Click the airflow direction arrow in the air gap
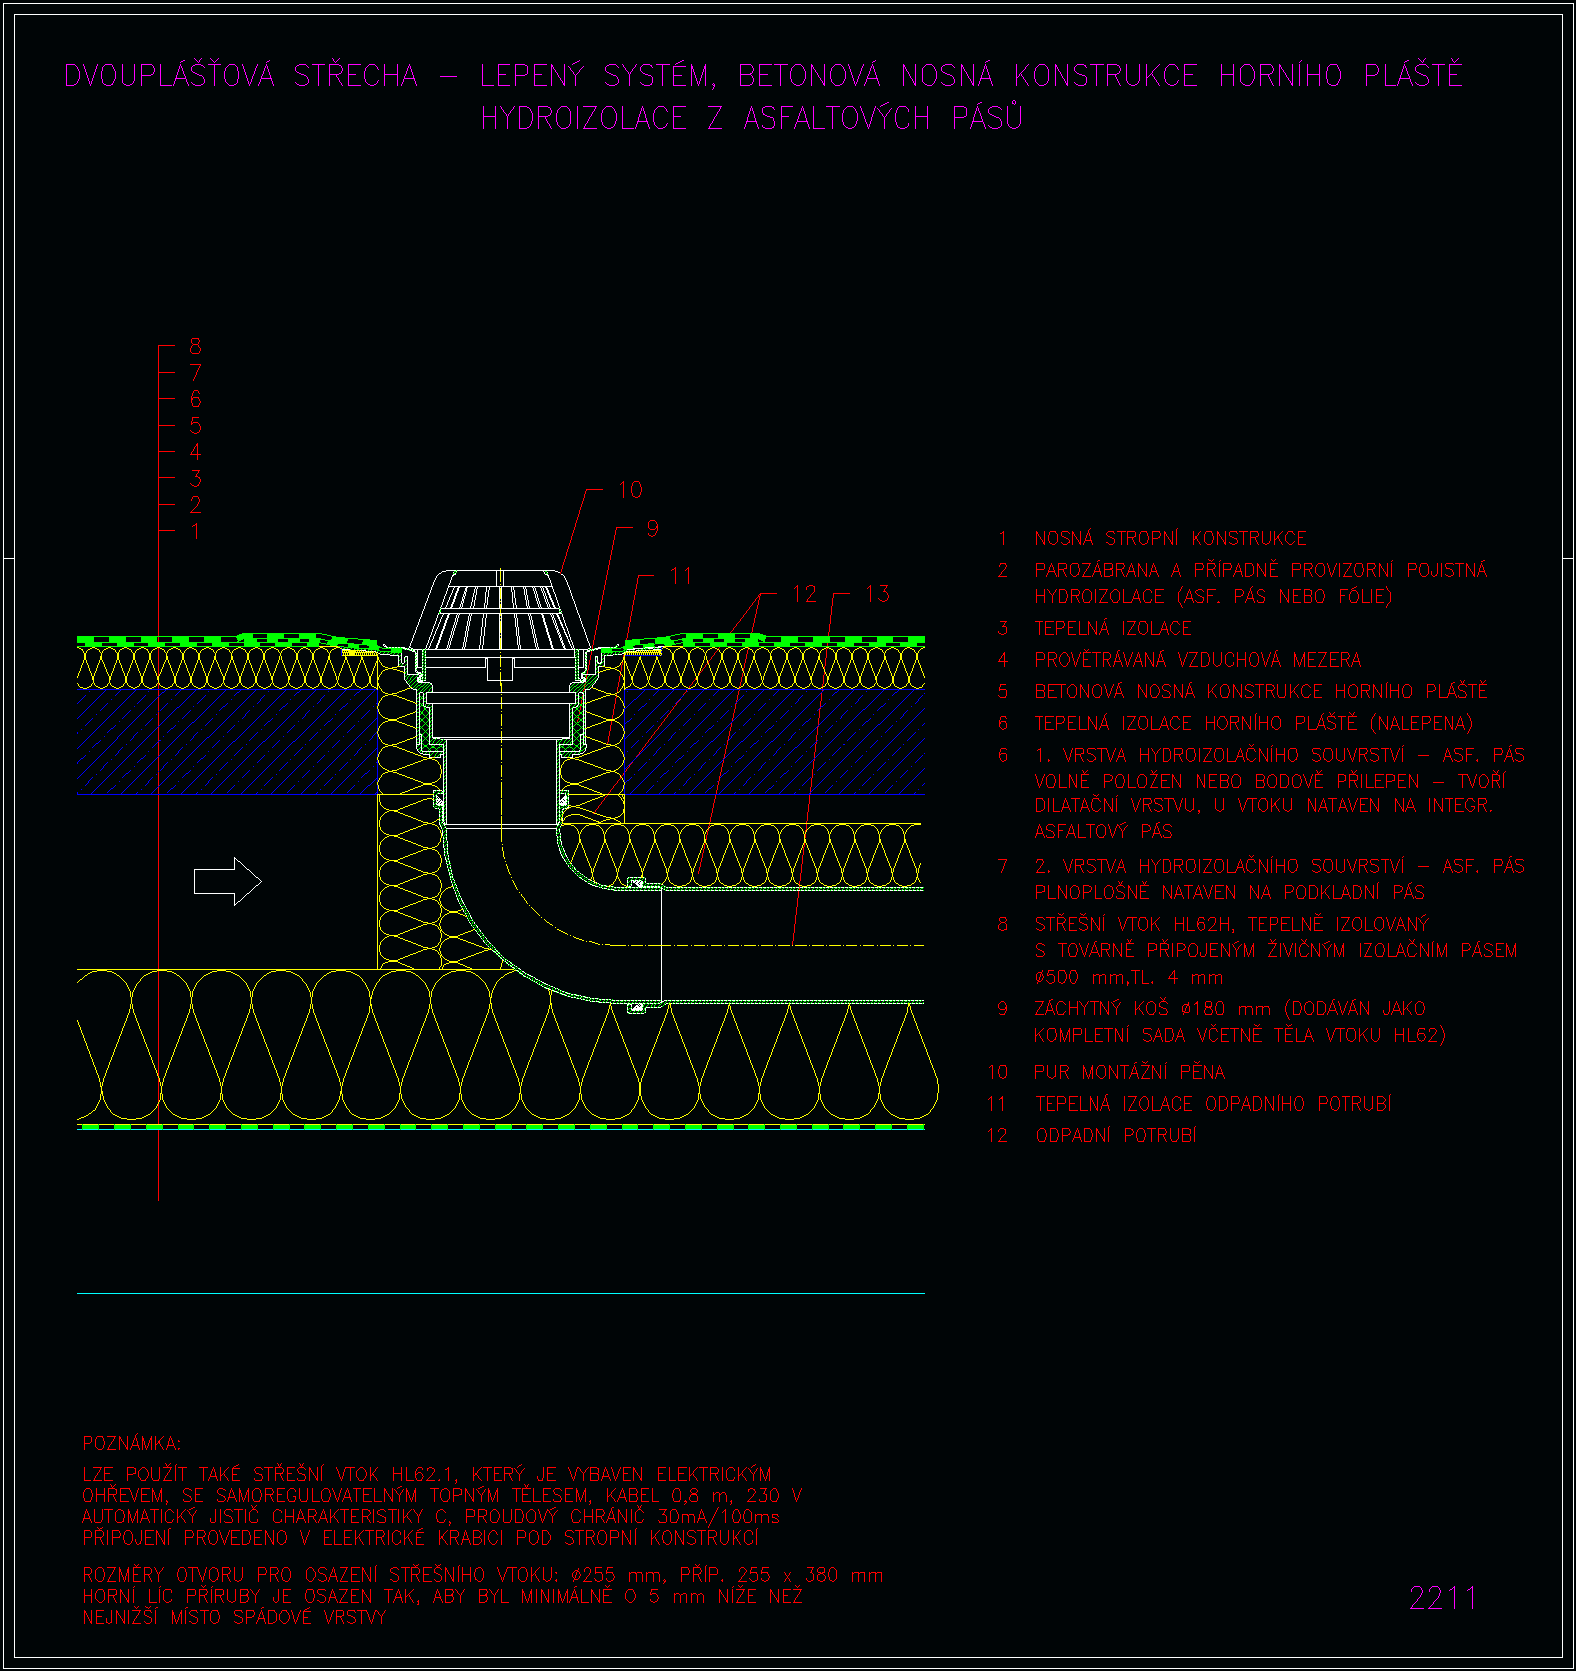The width and height of the screenshot is (1576, 1671). 227,881
